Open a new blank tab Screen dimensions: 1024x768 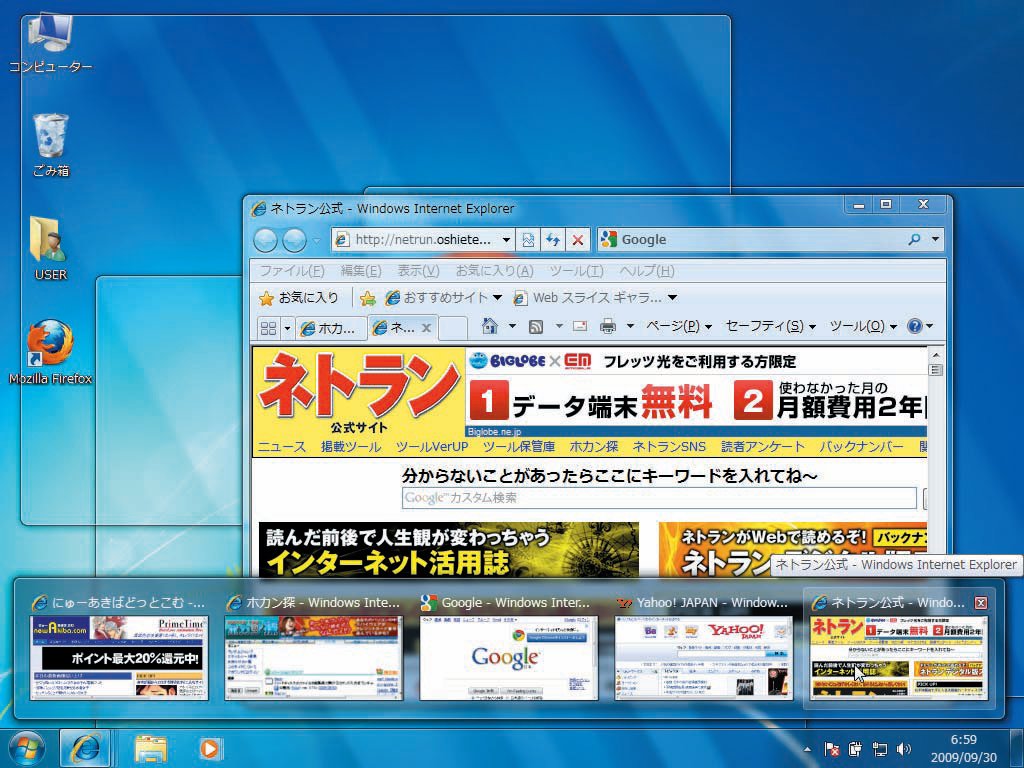click(453, 328)
